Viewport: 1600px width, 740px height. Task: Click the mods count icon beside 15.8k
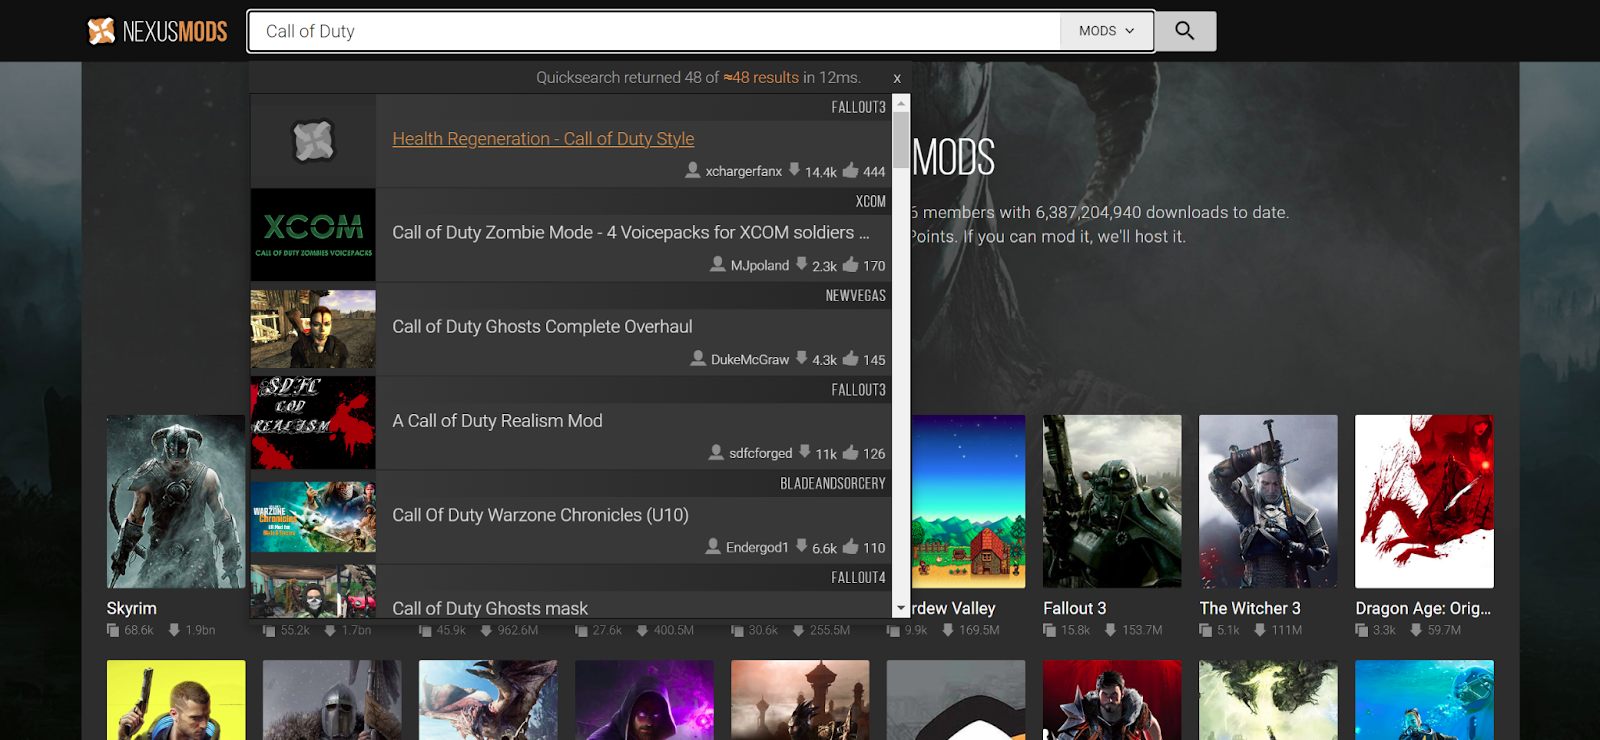tap(1049, 630)
